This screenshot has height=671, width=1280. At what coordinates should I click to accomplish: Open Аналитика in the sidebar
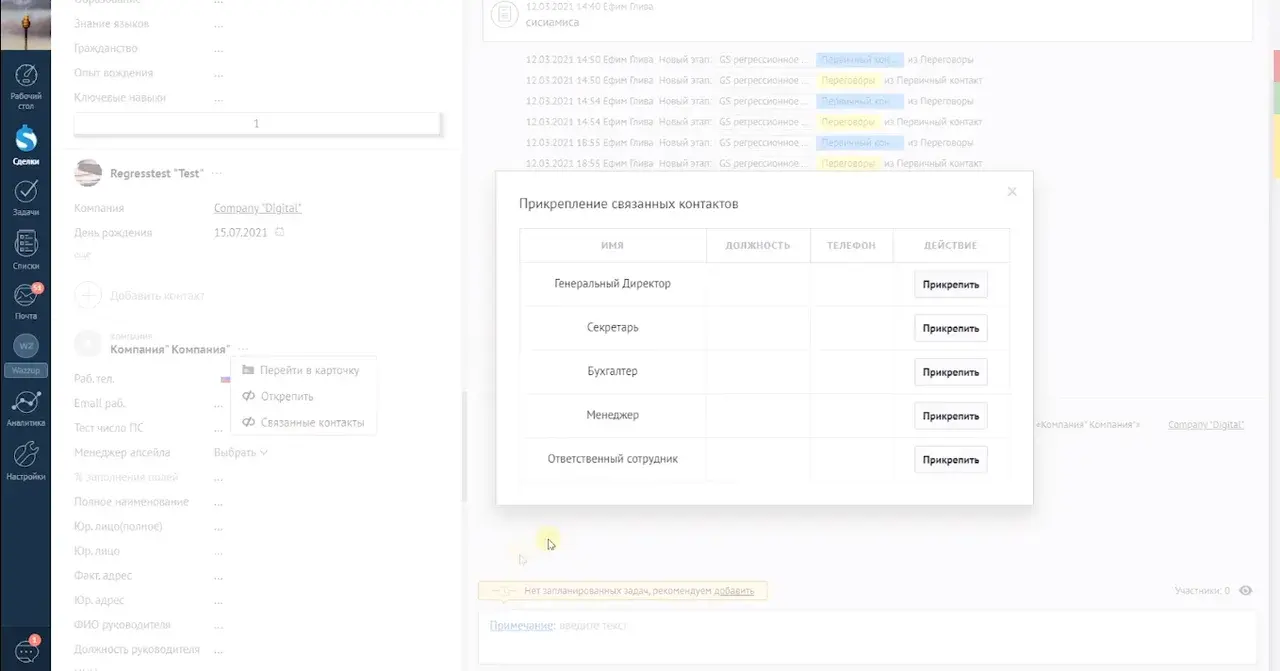(26, 408)
